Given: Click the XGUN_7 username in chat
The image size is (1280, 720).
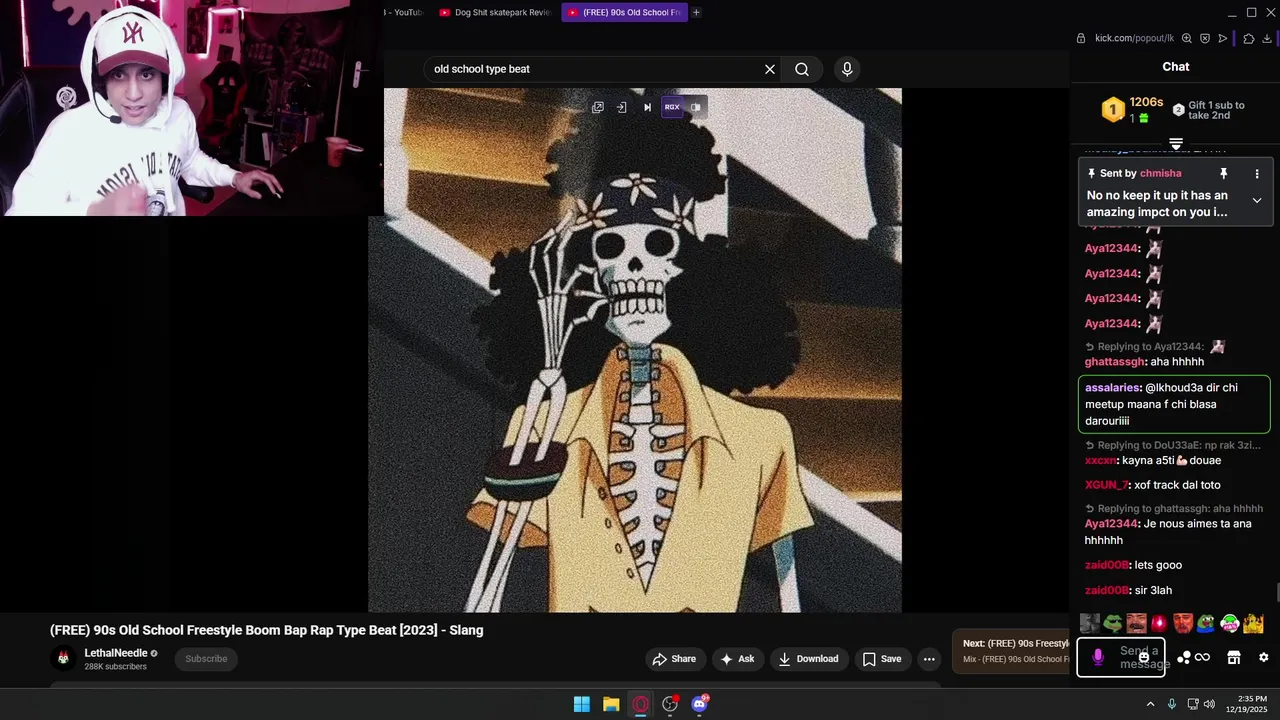Looking at the screenshot, I should pos(1106,485).
